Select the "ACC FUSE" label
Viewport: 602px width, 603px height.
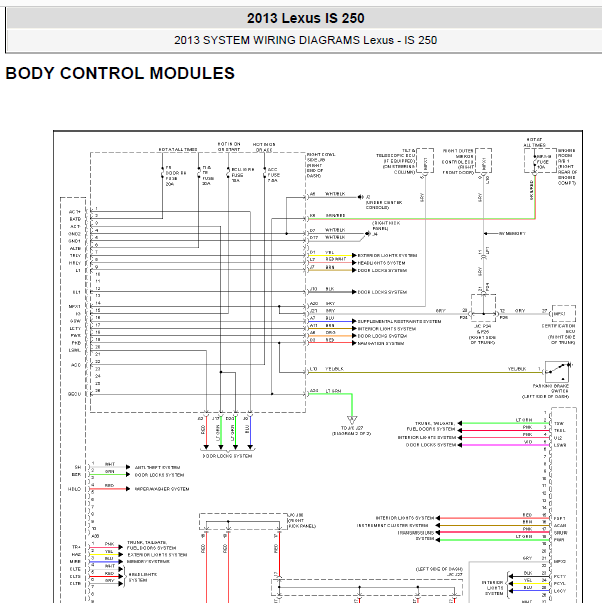tap(273, 175)
